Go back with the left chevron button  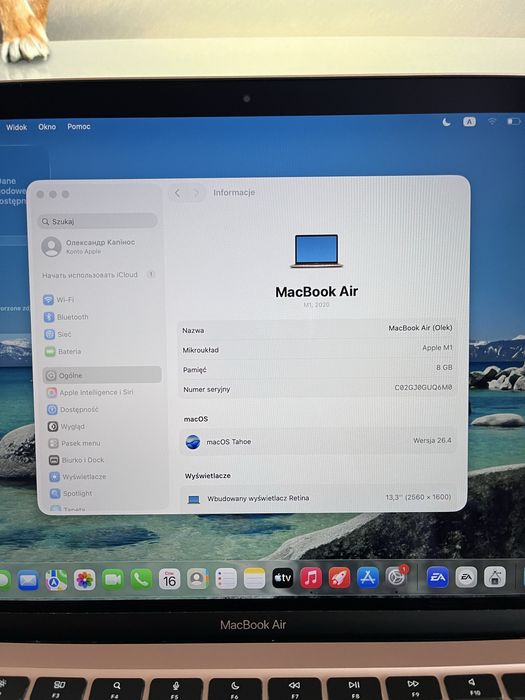178,193
